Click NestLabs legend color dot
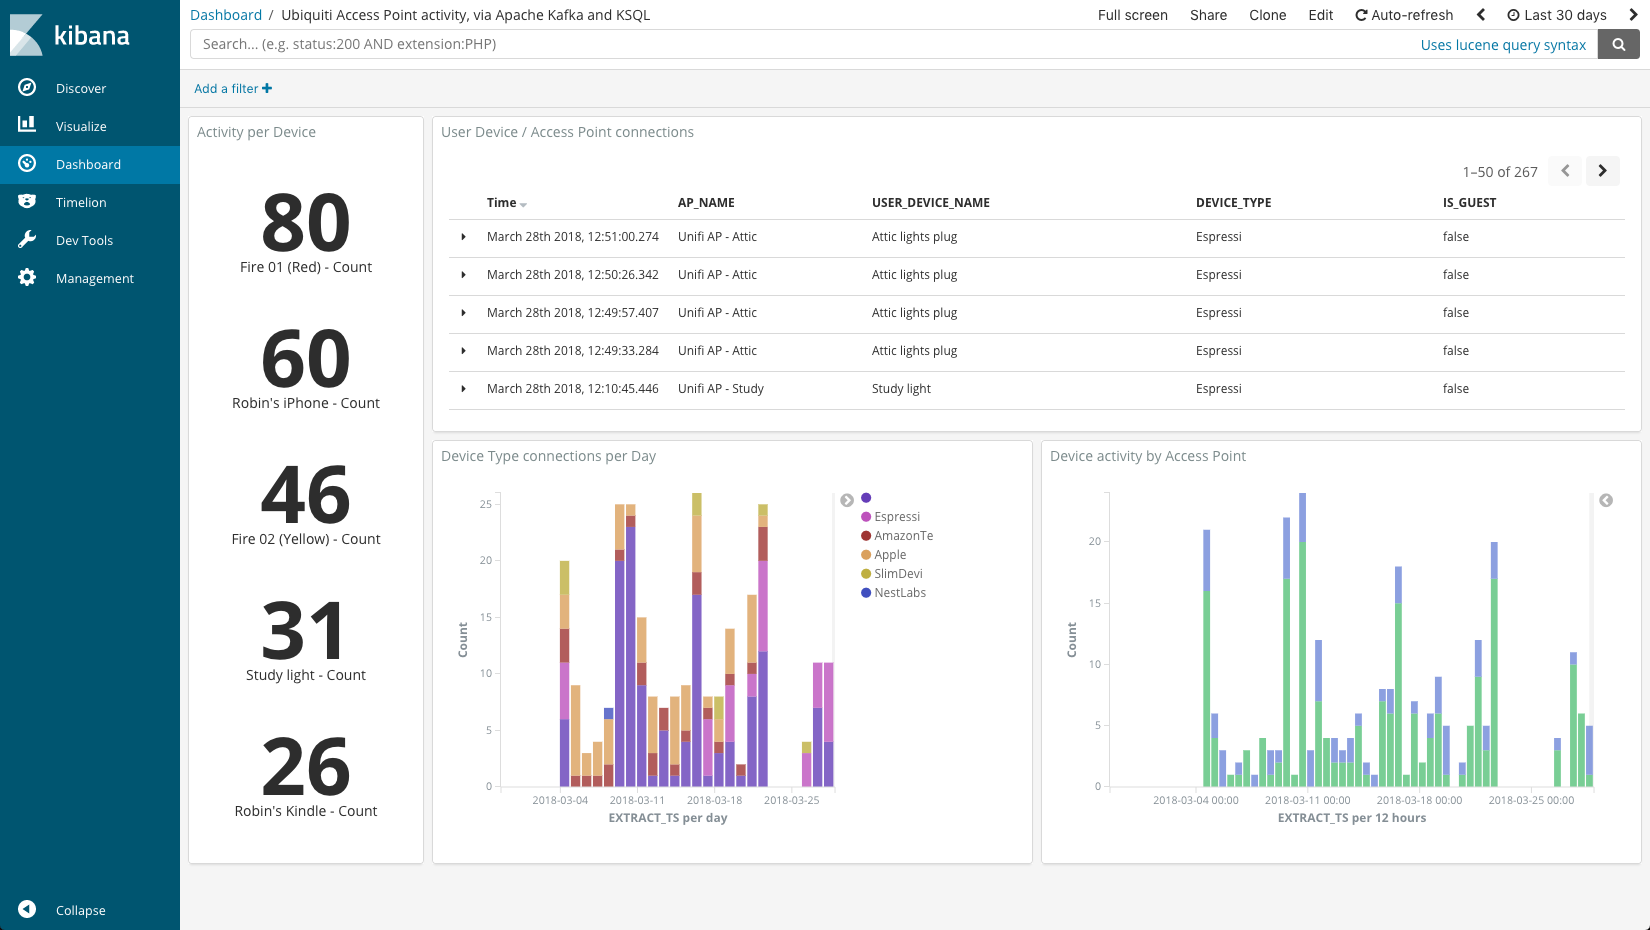Viewport: 1650px width, 930px height. tap(866, 592)
